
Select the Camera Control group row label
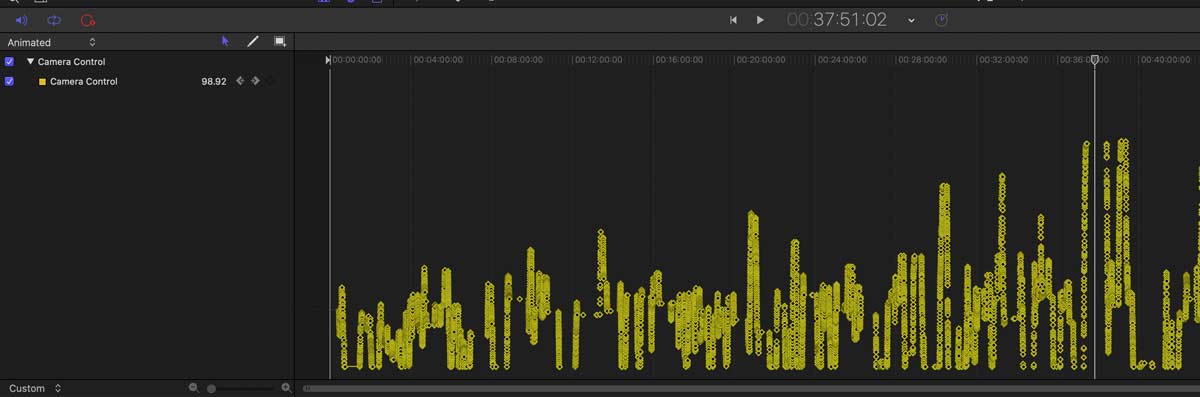click(72, 62)
